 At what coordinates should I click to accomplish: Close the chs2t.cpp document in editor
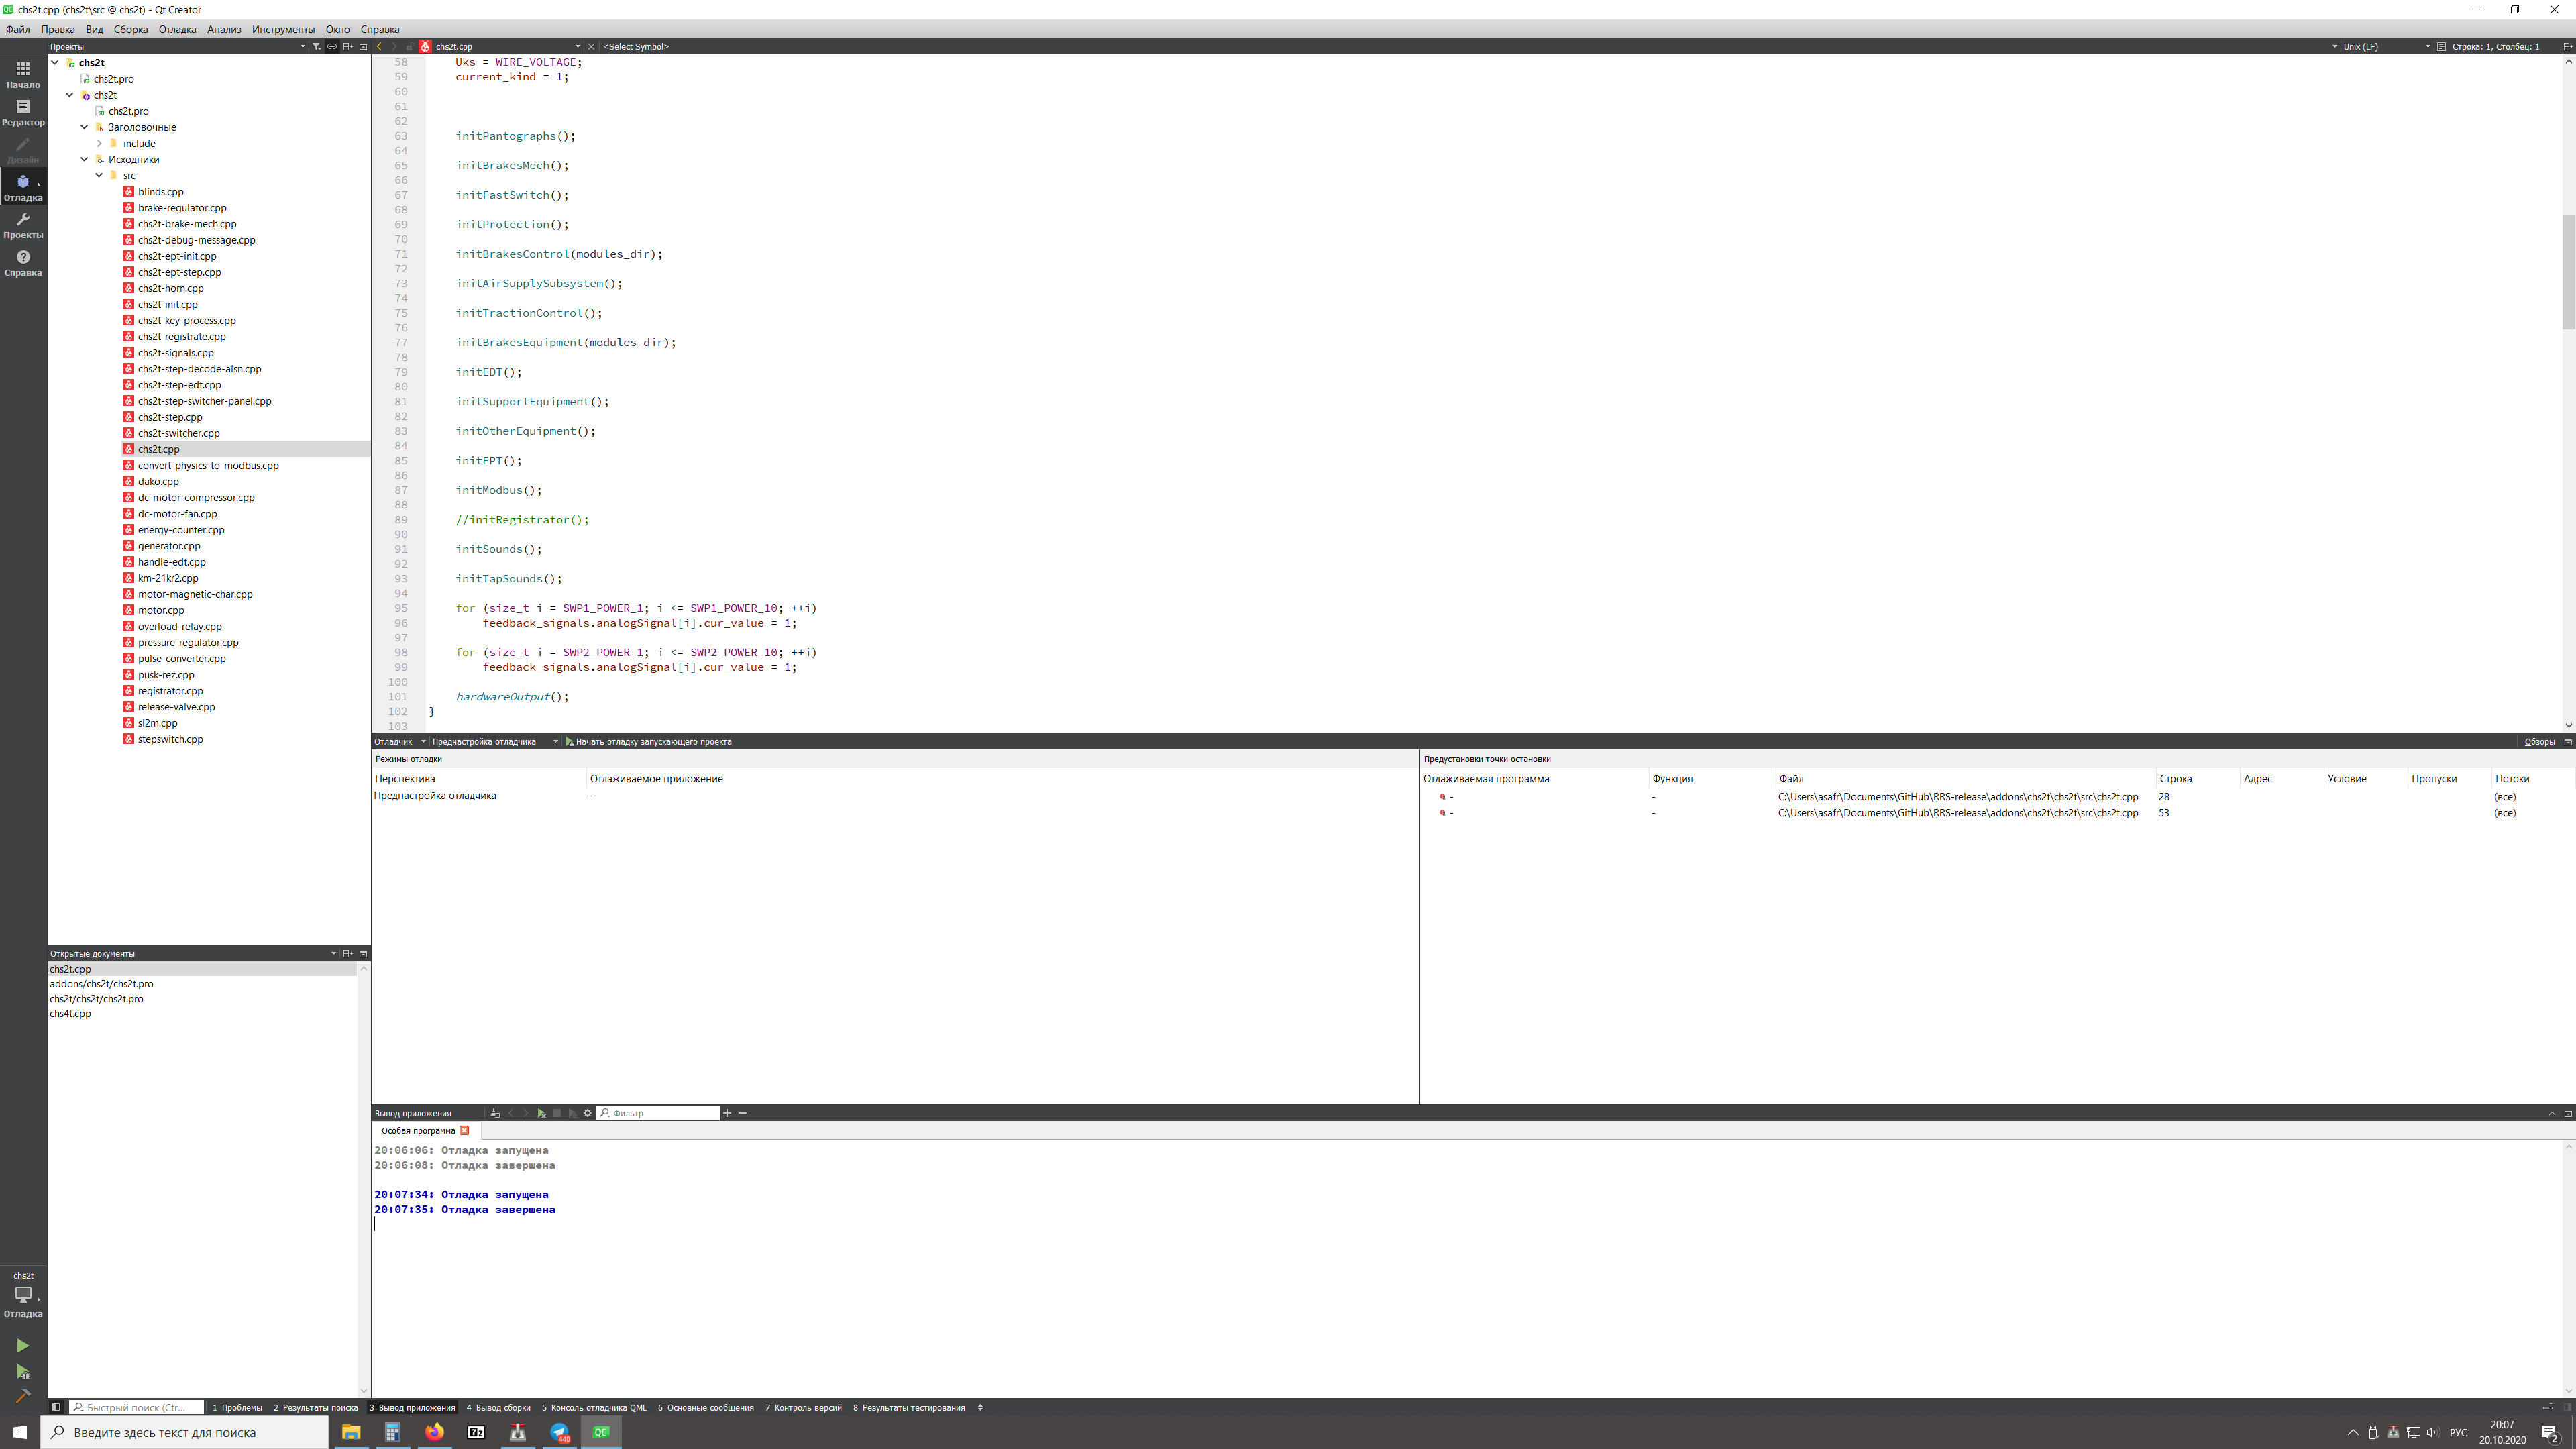coord(591,46)
